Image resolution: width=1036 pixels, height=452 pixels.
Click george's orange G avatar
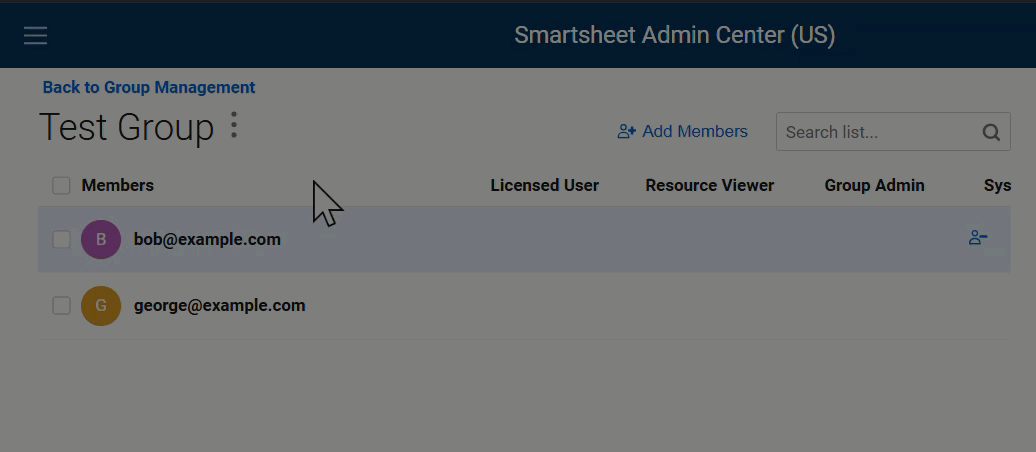101,306
